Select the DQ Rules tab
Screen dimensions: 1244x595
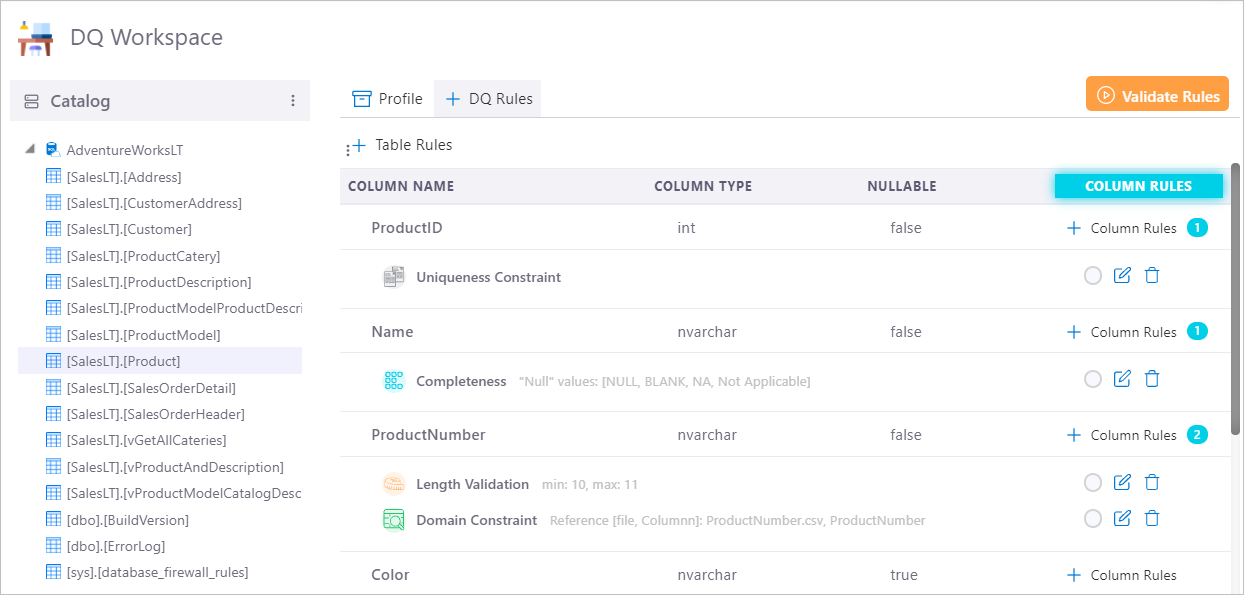489,99
